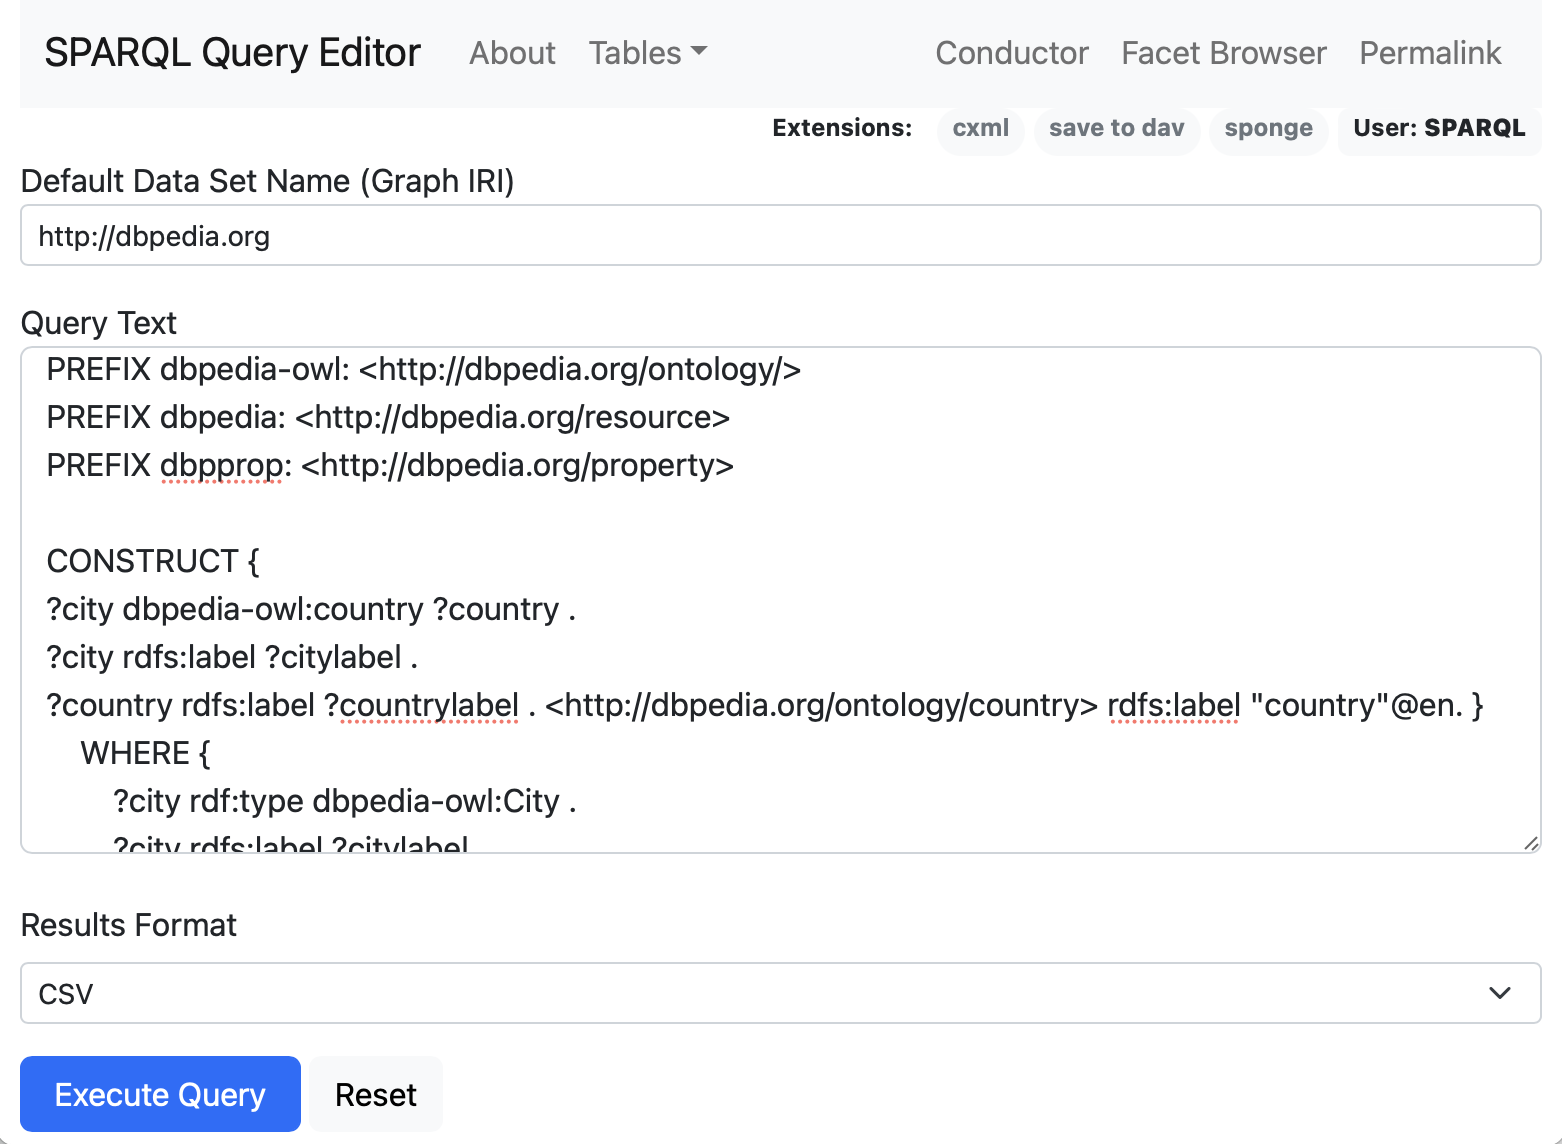Click the Results Format label
The width and height of the screenshot is (1562, 1144).
pos(128,925)
